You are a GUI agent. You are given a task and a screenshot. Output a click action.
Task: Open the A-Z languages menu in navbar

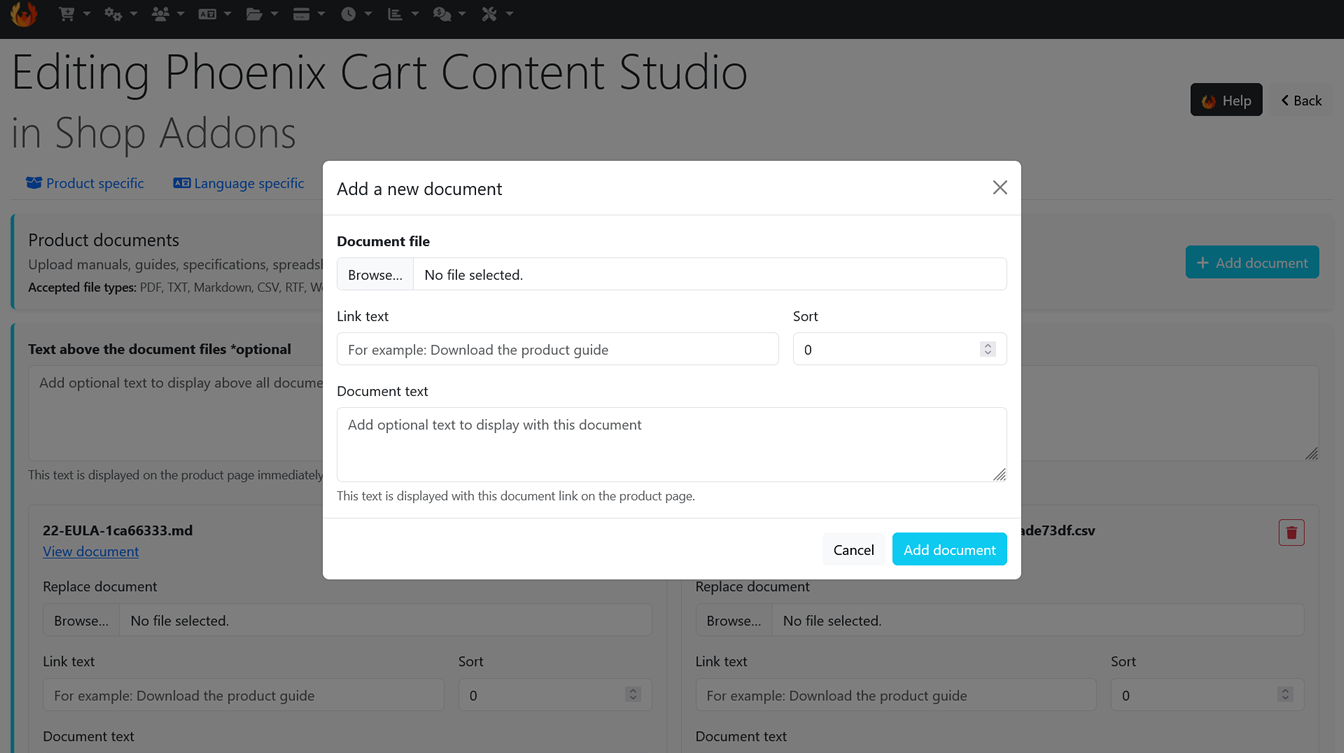click(215, 14)
